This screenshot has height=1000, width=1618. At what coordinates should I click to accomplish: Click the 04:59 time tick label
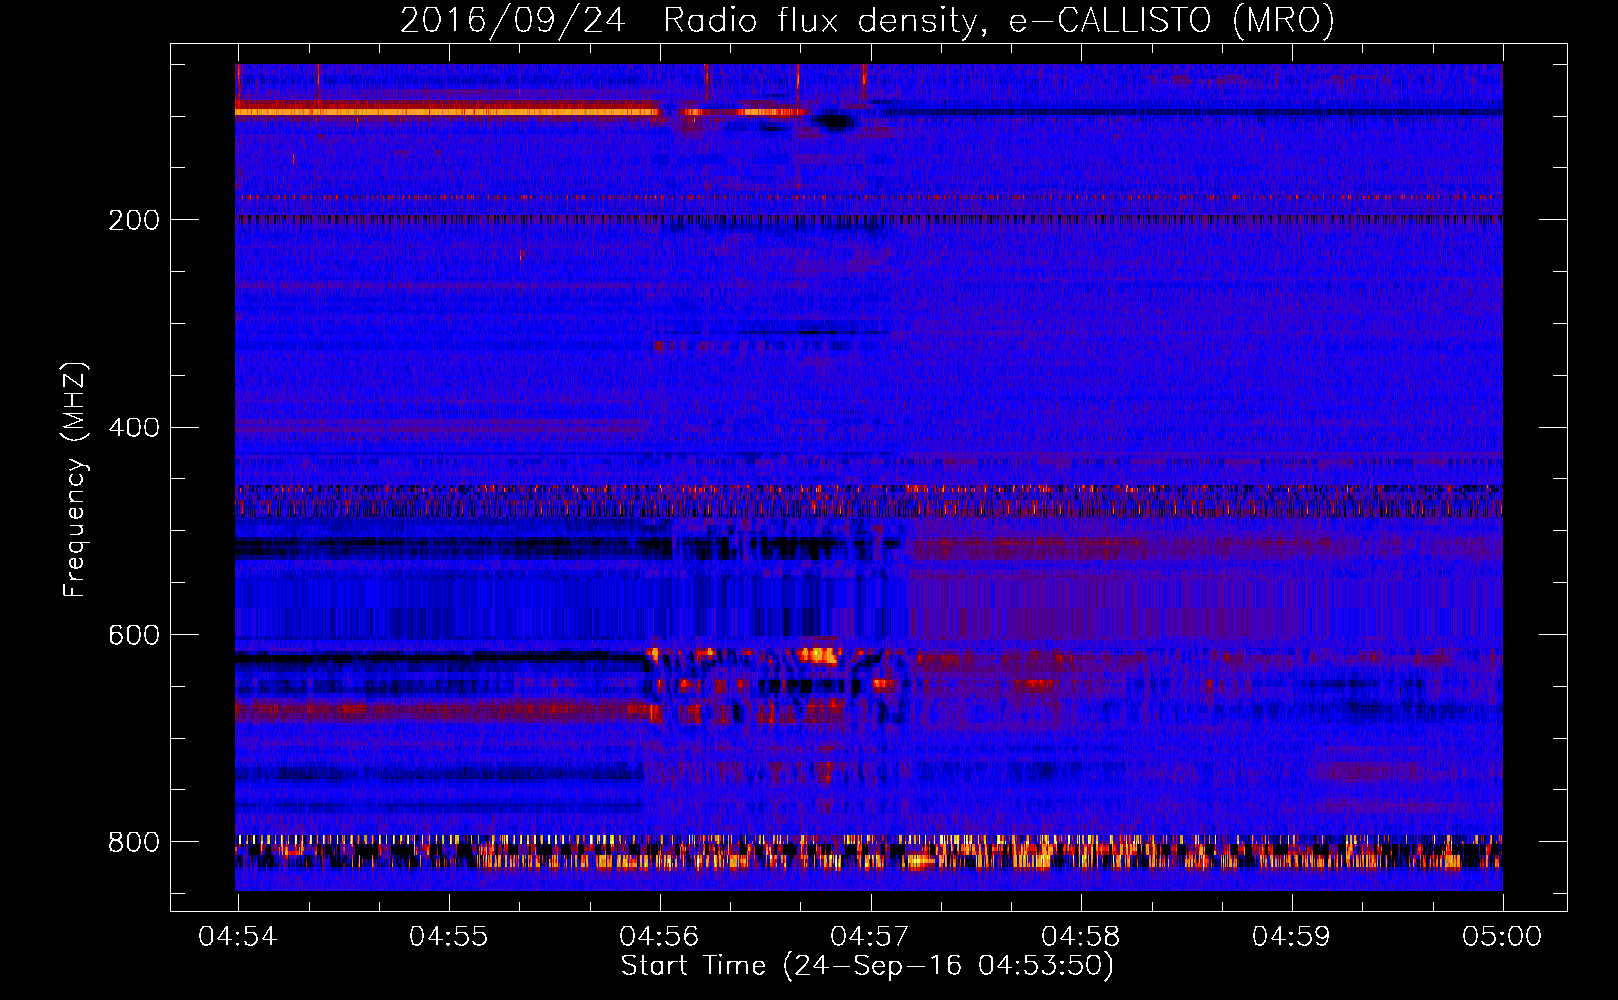click(1292, 937)
